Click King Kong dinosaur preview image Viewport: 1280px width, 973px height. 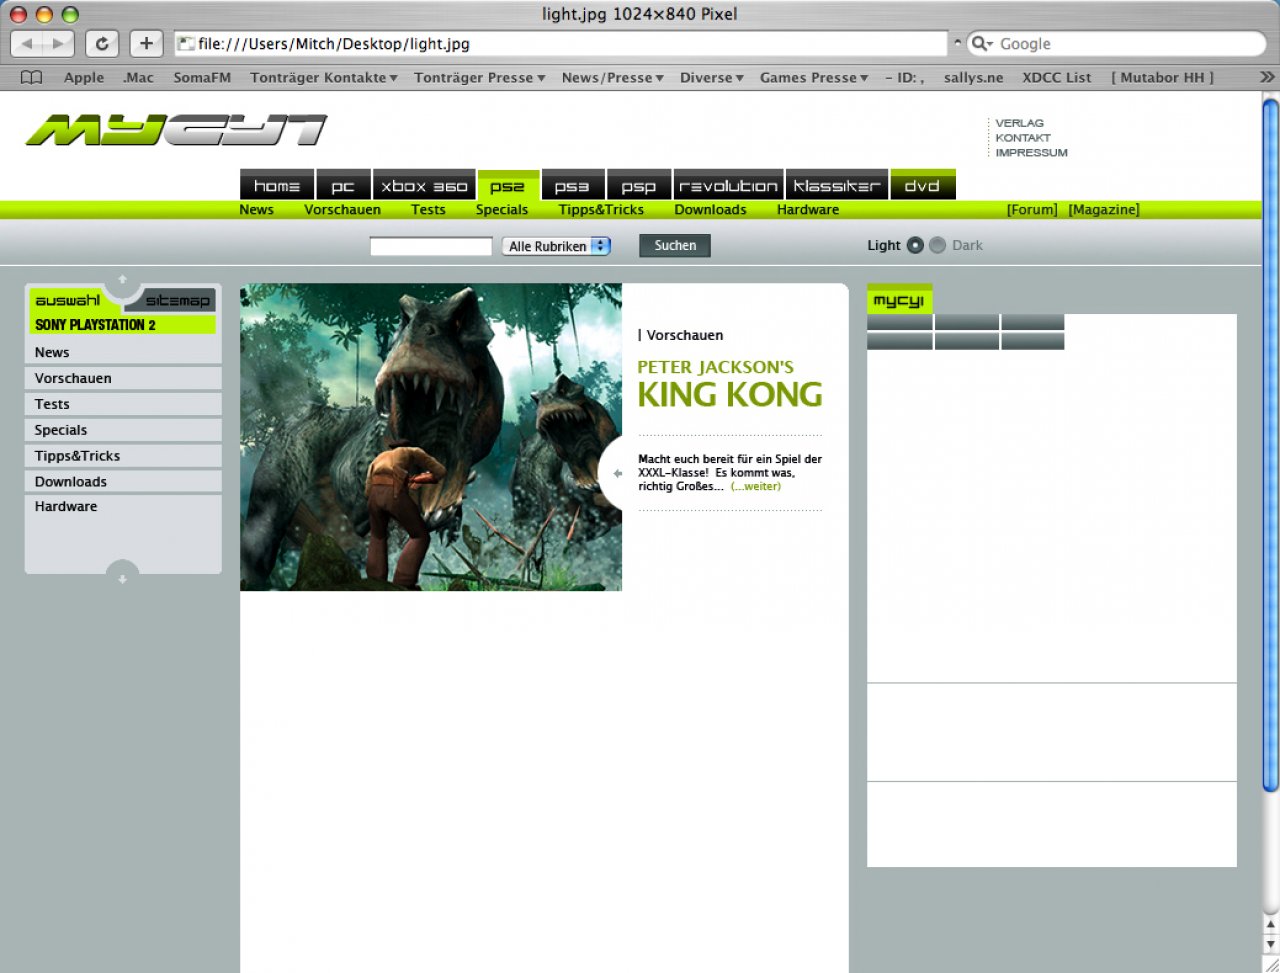pyautogui.click(x=431, y=437)
